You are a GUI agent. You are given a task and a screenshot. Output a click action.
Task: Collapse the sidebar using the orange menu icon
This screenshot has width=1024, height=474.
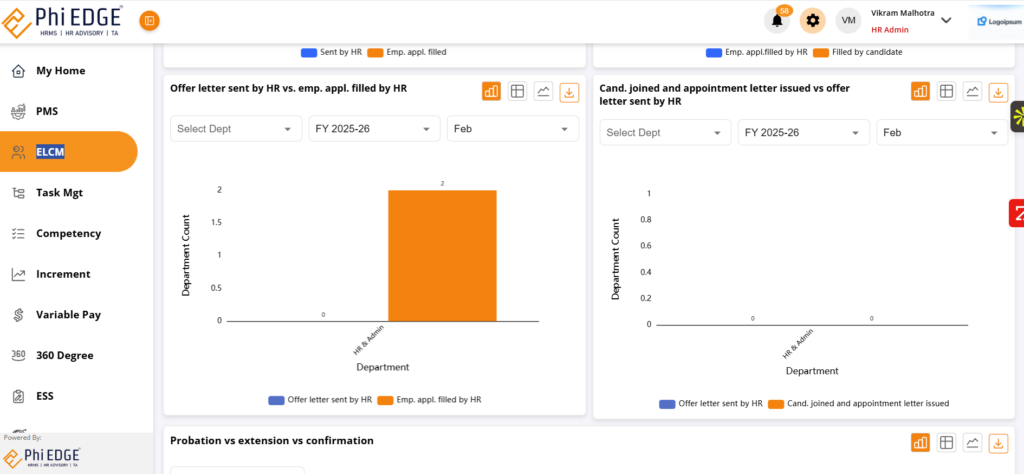pyautogui.click(x=149, y=21)
